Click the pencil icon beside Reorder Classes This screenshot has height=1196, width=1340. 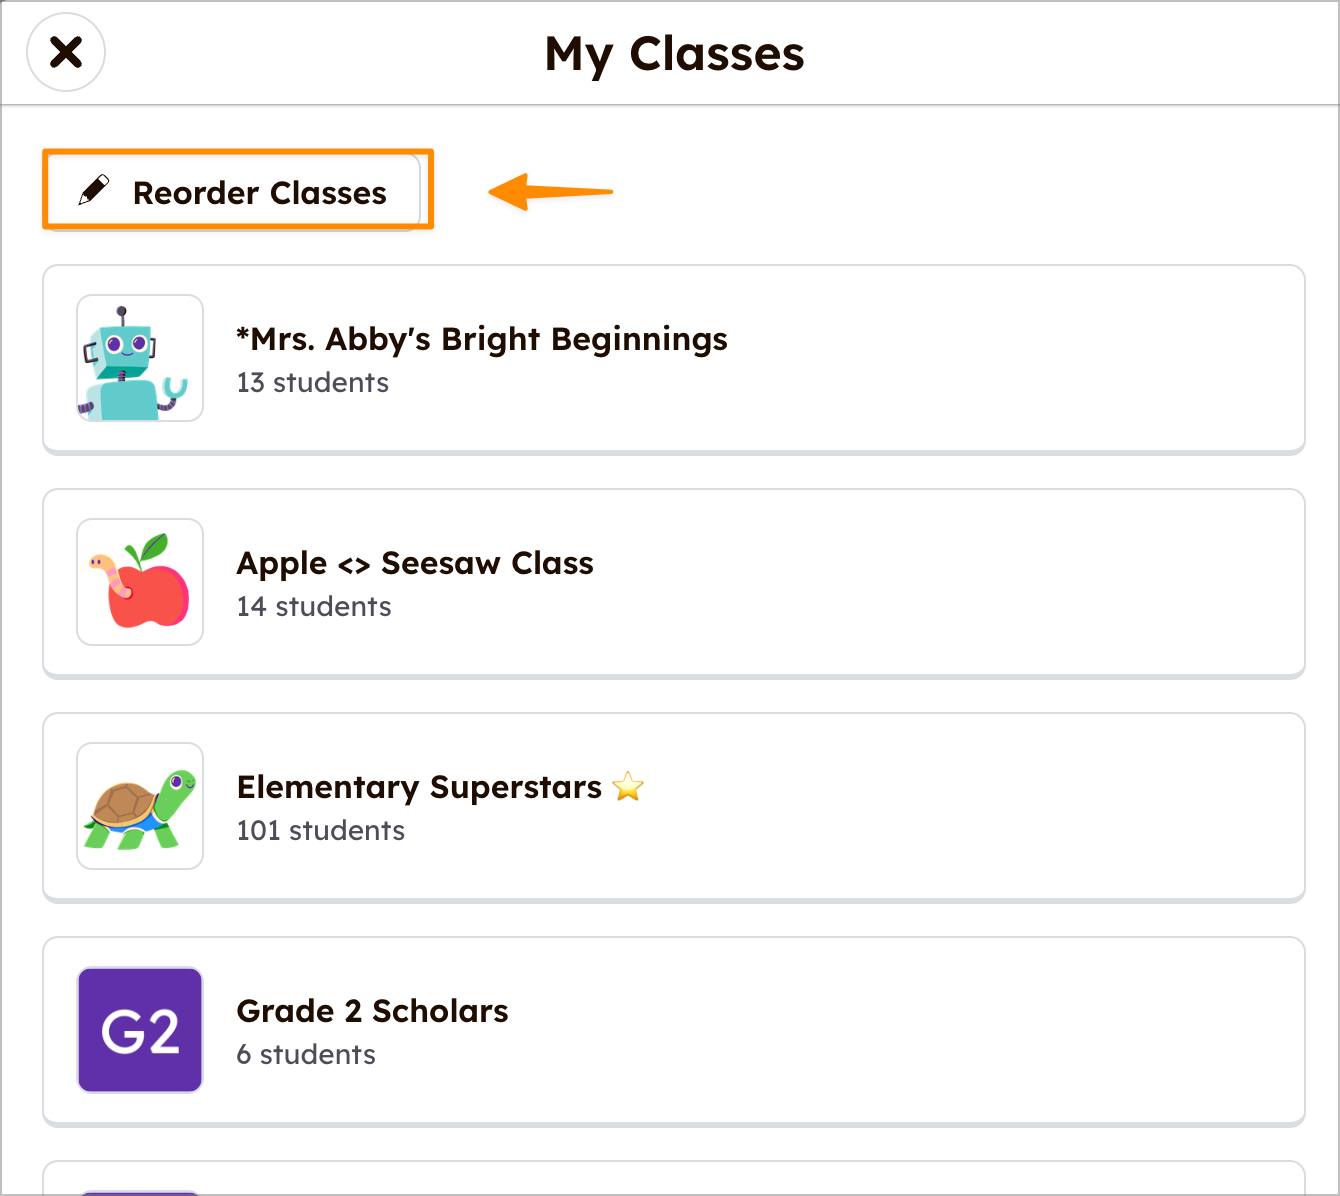click(94, 190)
